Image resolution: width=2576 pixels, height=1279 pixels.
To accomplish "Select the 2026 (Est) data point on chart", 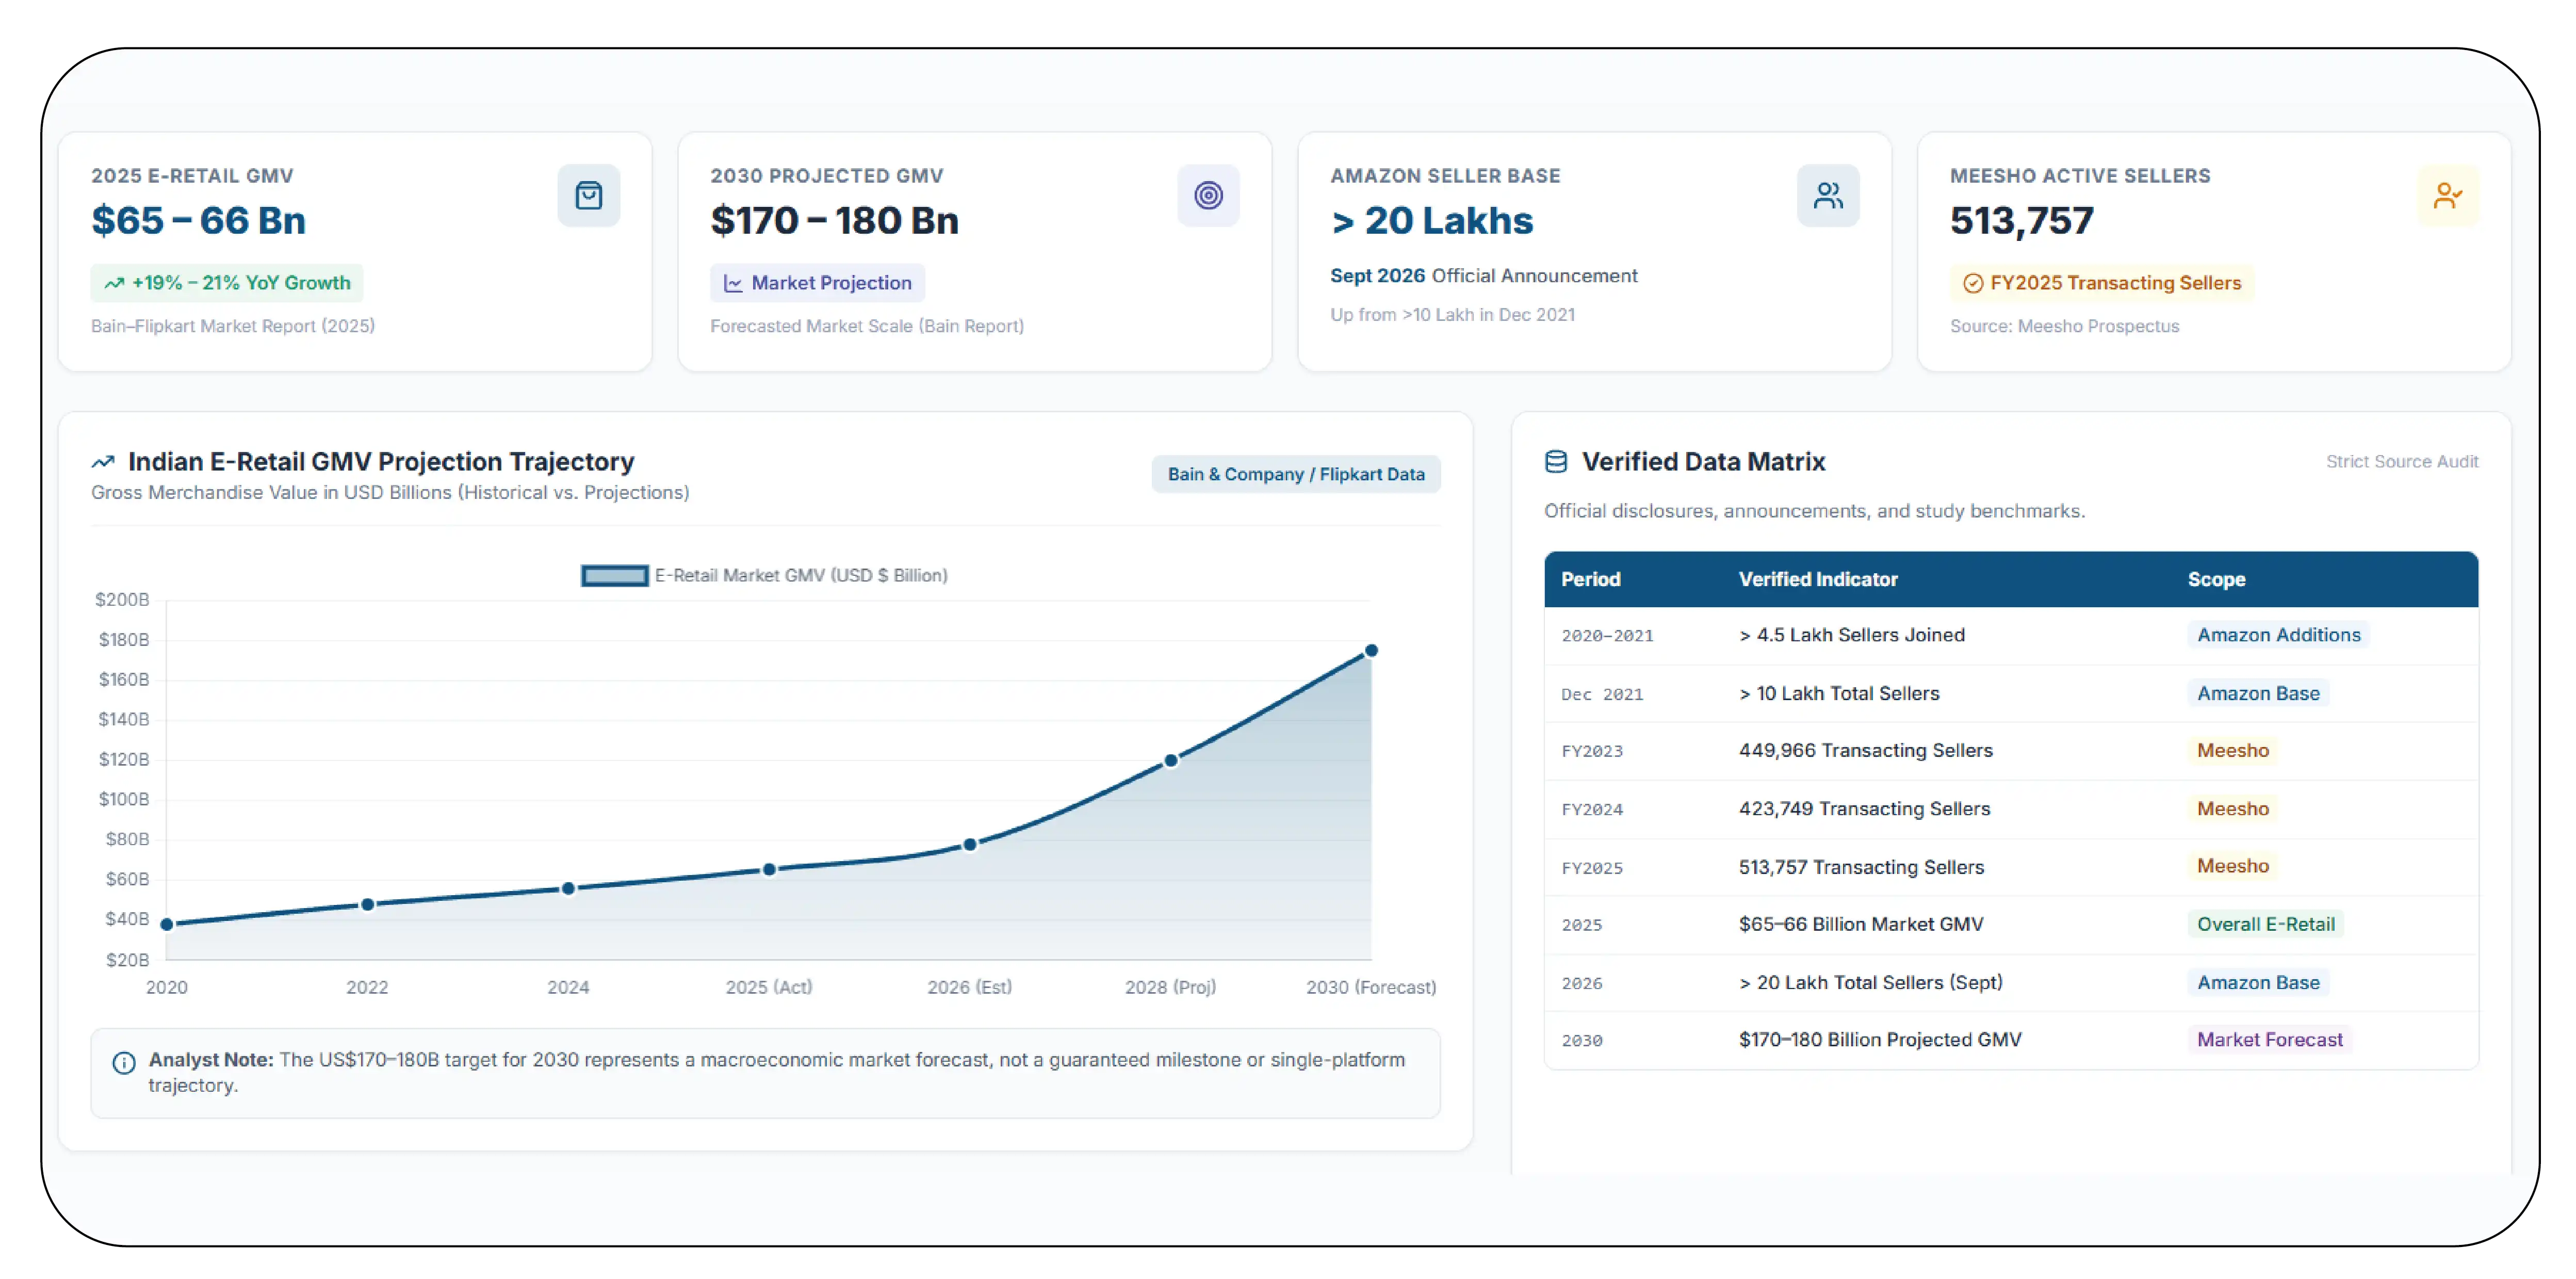I will coord(969,844).
